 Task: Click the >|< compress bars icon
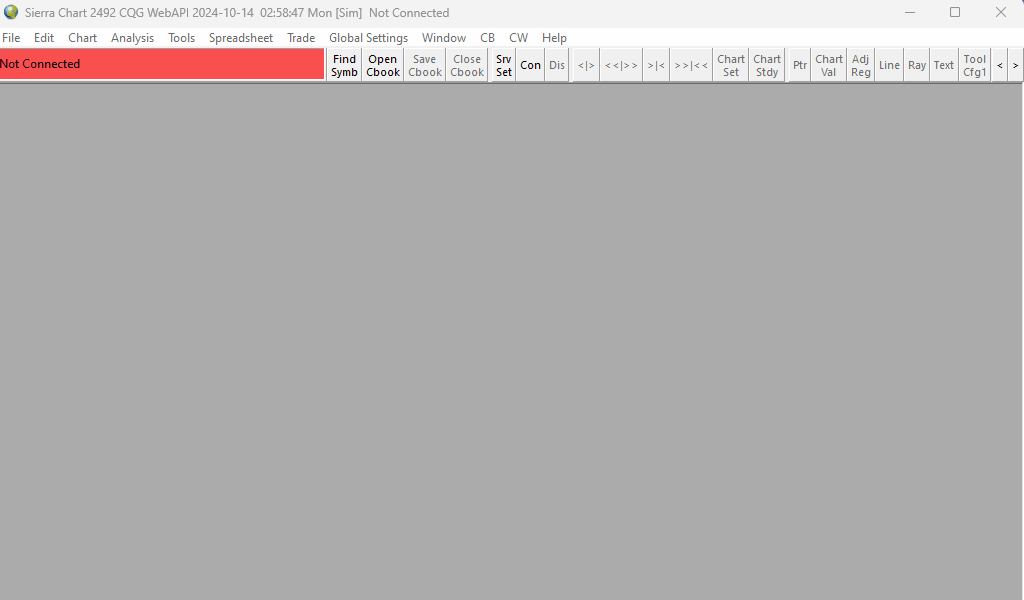click(656, 65)
